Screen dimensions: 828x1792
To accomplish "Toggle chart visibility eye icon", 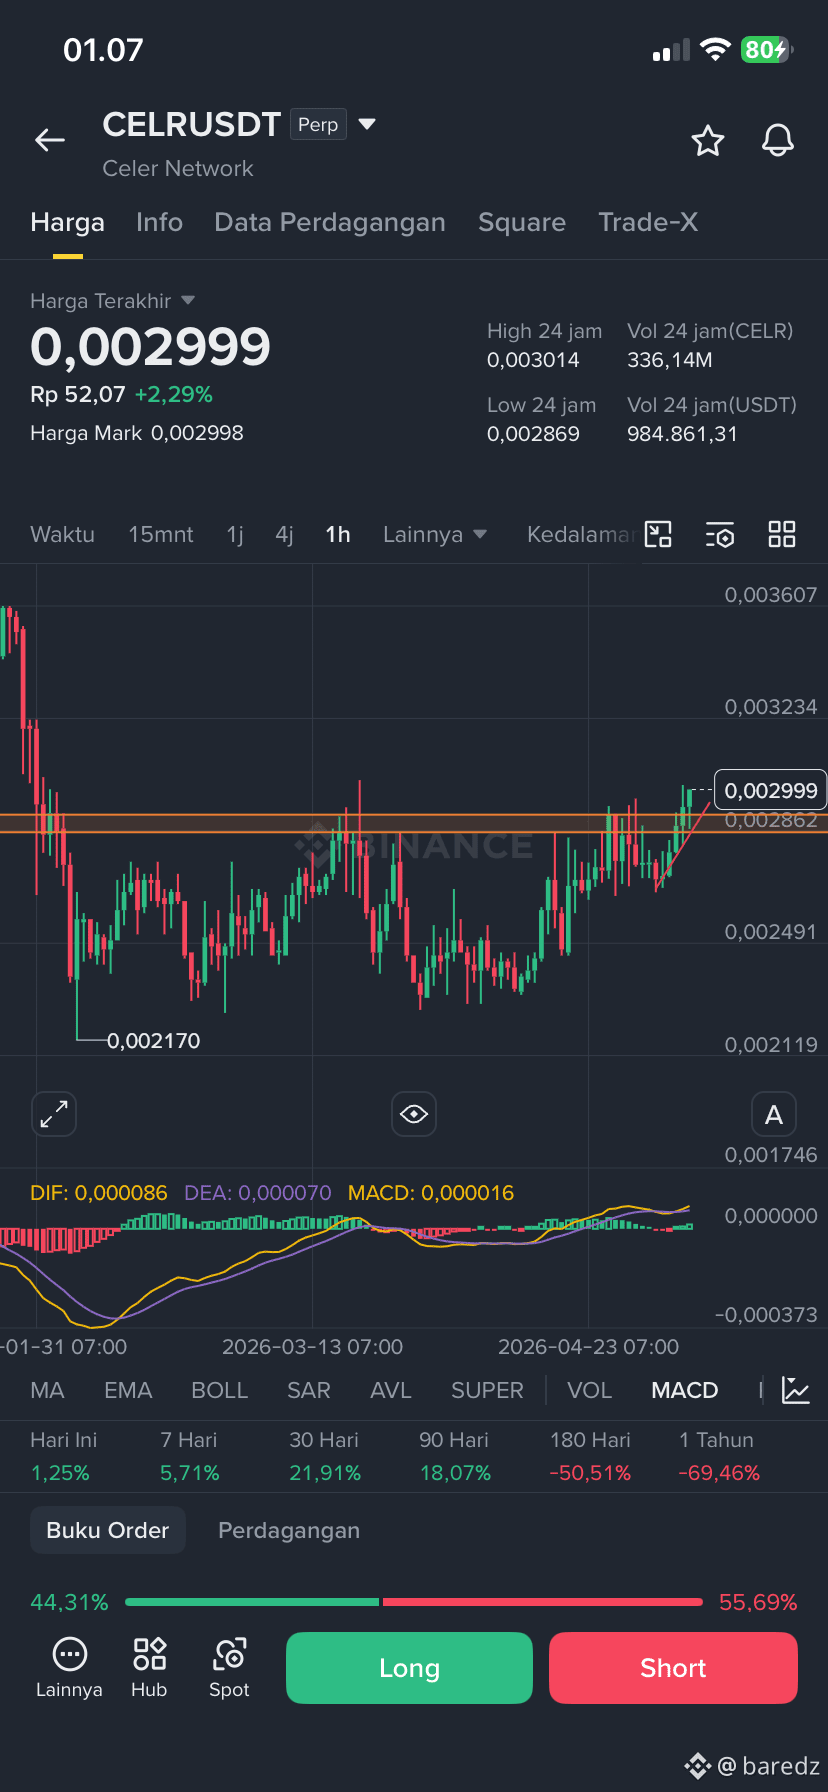I will click(x=414, y=1114).
